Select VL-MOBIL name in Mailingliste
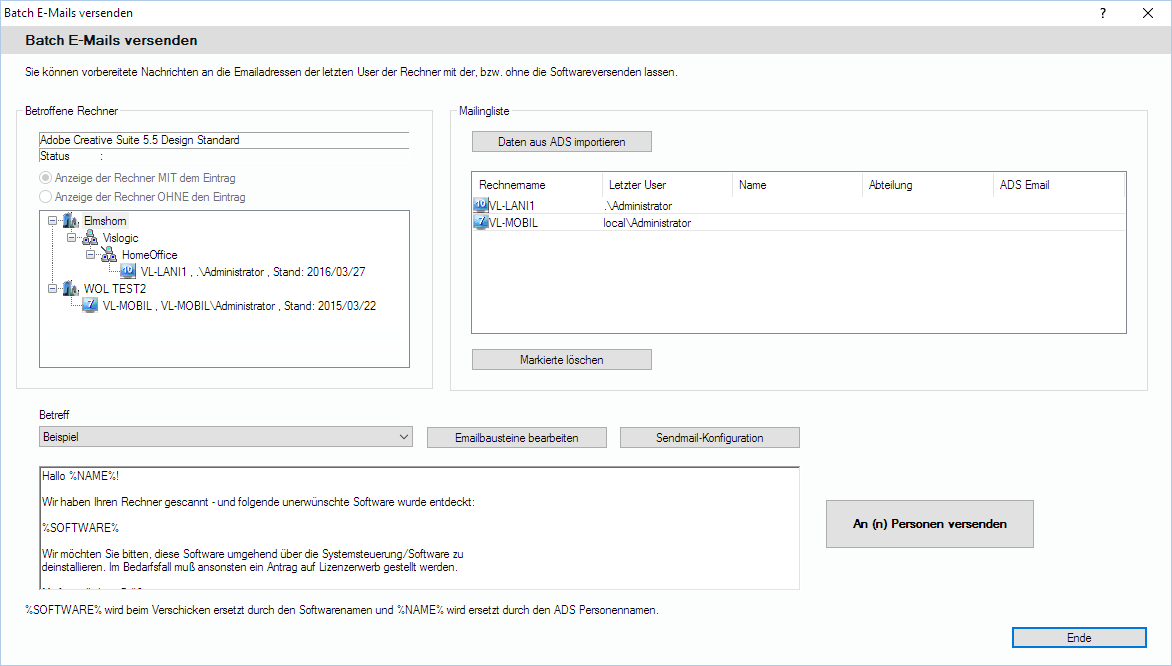The width and height of the screenshot is (1172, 666). click(x=513, y=223)
